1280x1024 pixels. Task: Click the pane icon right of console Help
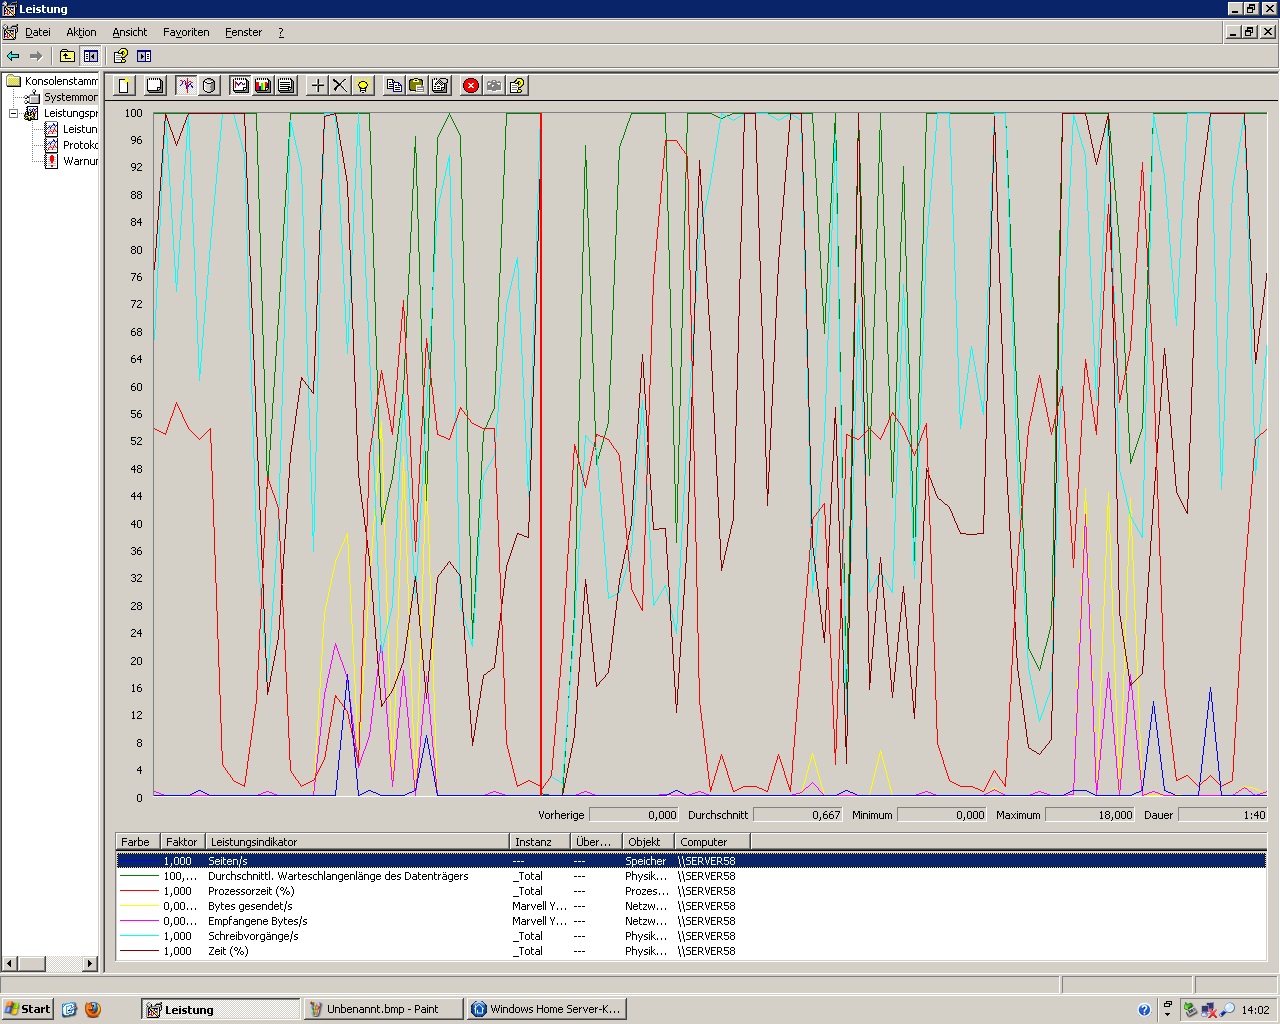click(x=143, y=56)
